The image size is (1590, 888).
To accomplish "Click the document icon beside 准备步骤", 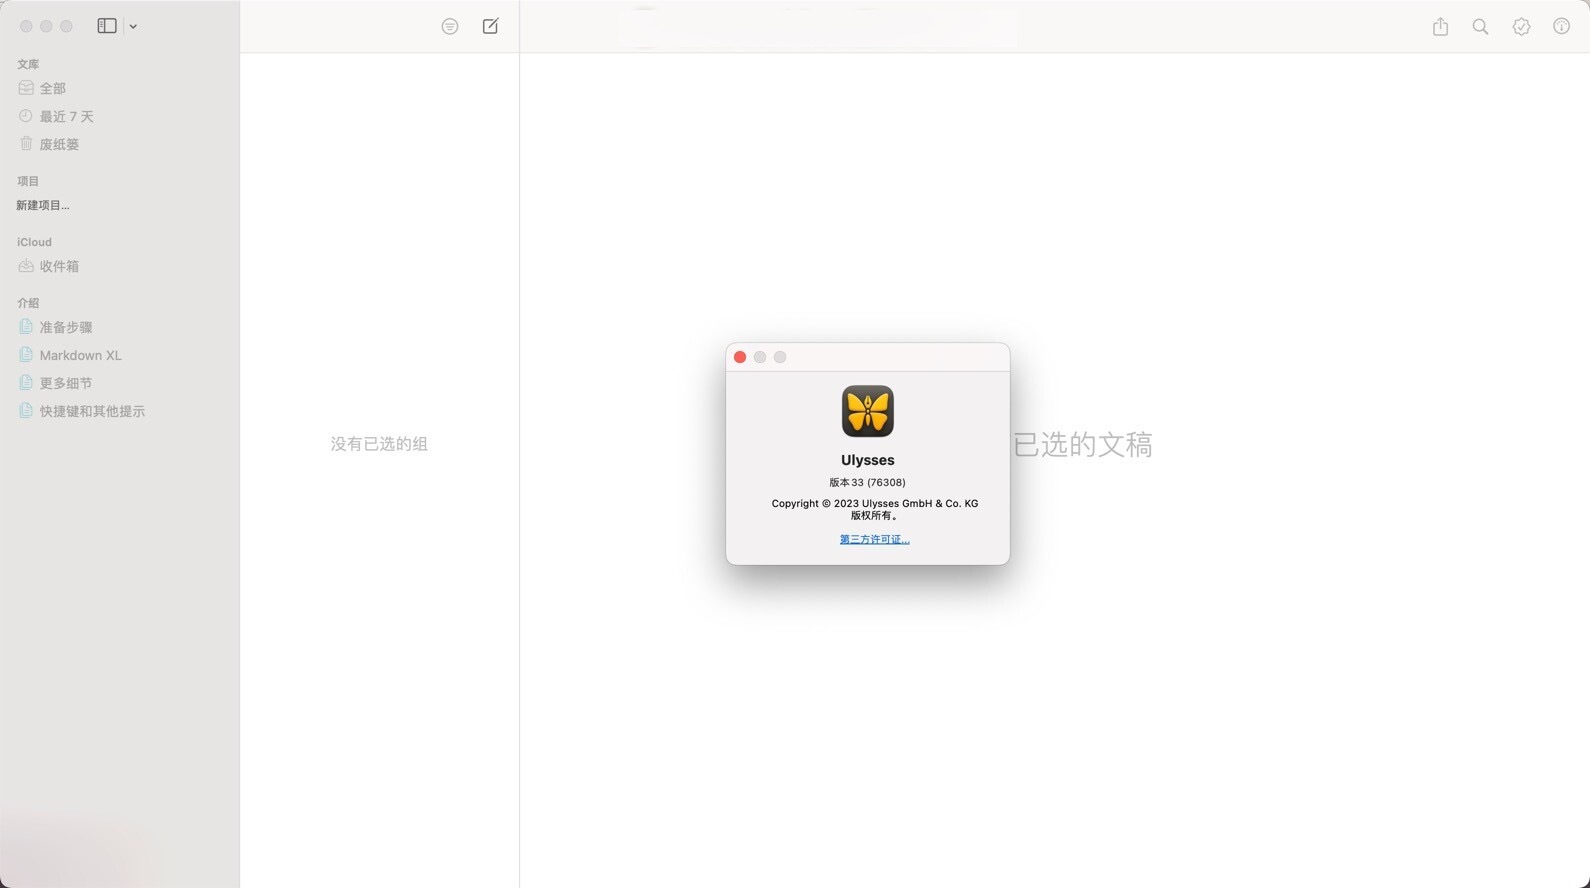I will point(26,327).
